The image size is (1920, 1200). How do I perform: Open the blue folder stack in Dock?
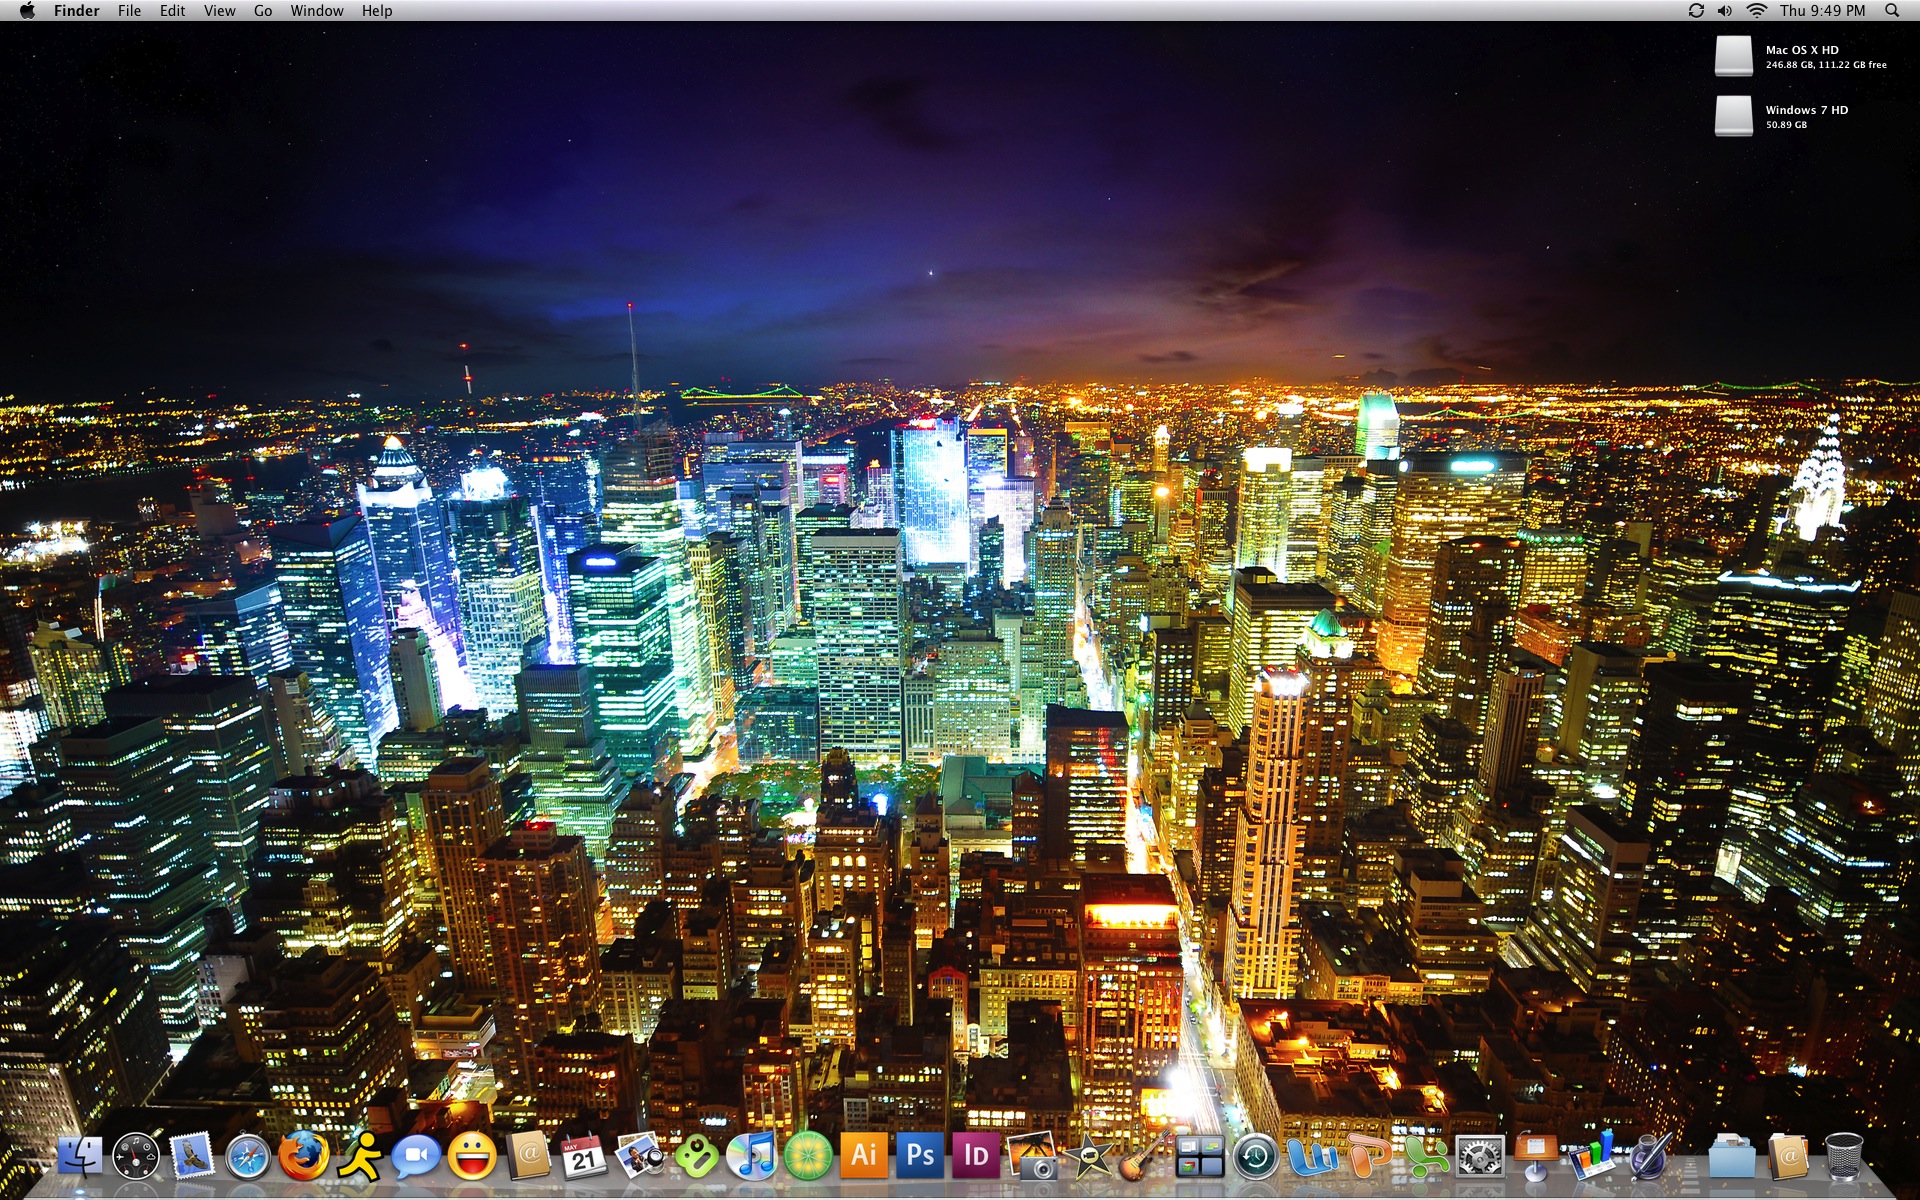coord(1731,1157)
